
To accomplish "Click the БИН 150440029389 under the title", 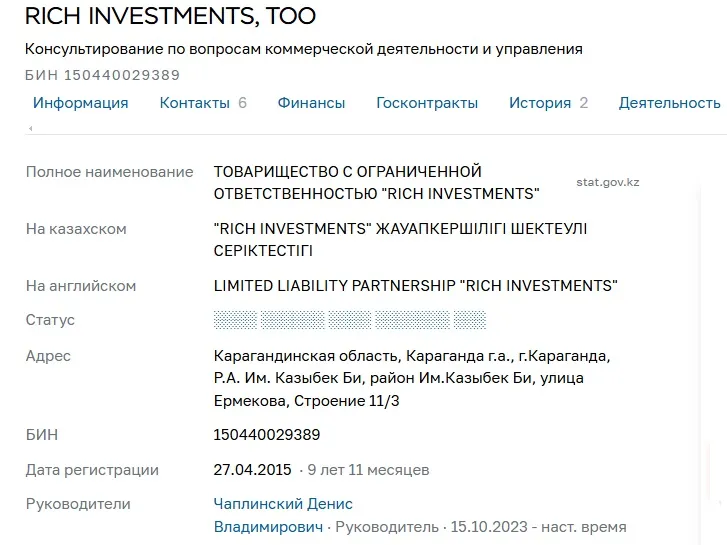I will click(102, 75).
